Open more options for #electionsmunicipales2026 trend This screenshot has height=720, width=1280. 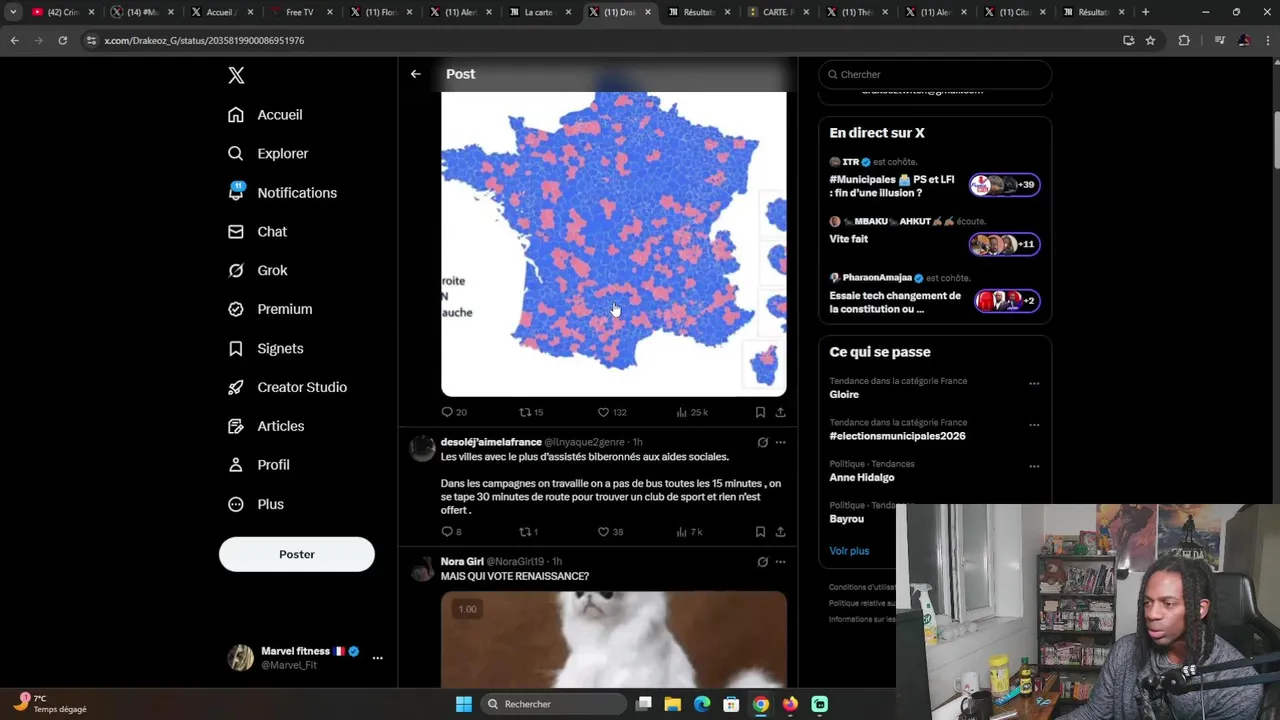tap(1034, 425)
